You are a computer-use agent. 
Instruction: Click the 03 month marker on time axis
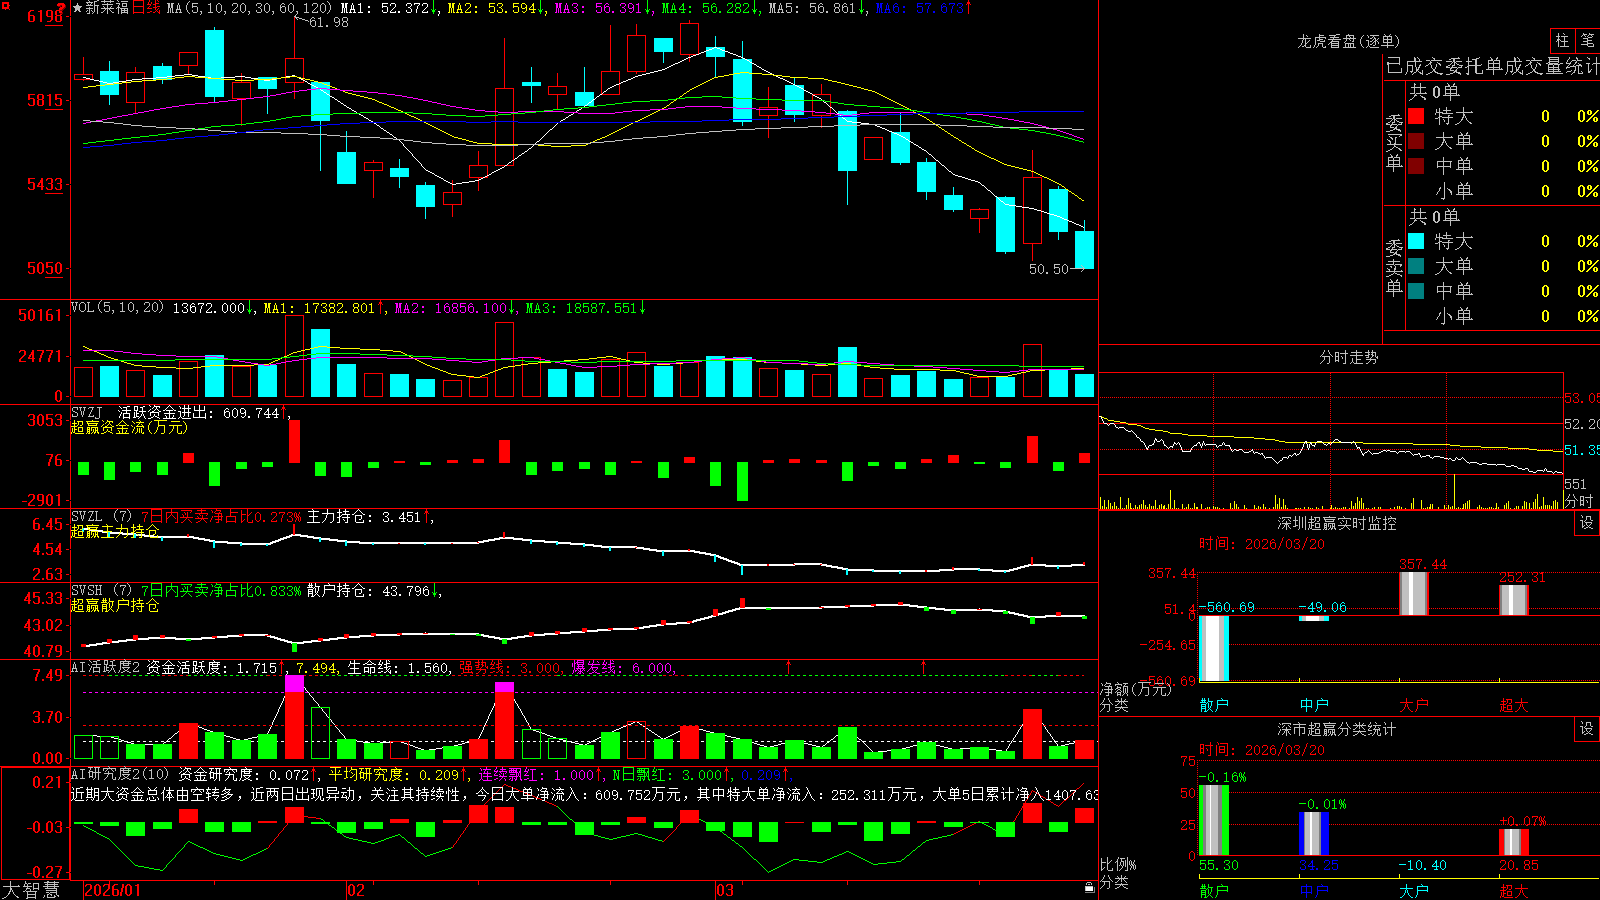pyautogui.click(x=725, y=890)
